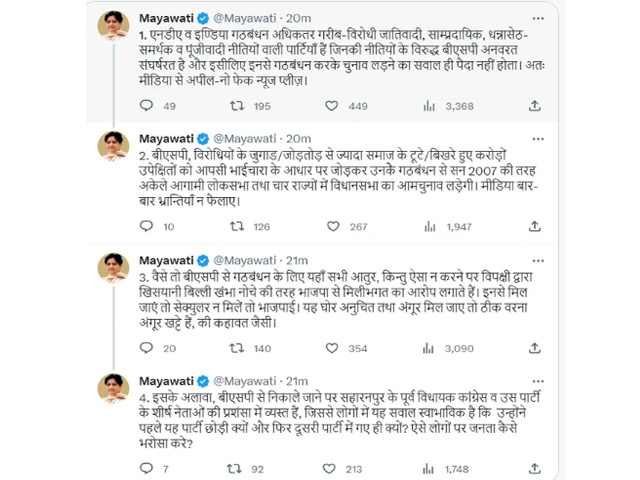Retweet the post with 140 retweets
640x480 pixels.
pos(236,347)
